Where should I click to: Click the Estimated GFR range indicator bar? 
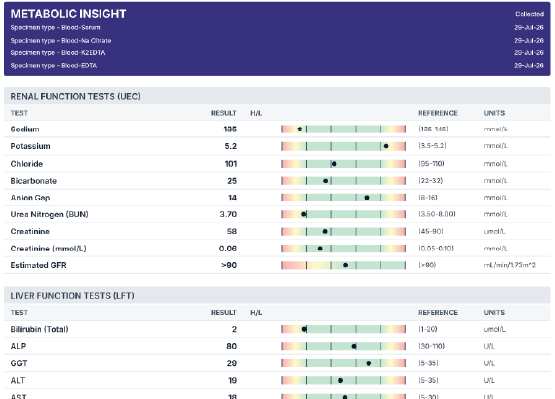pos(343,265)
